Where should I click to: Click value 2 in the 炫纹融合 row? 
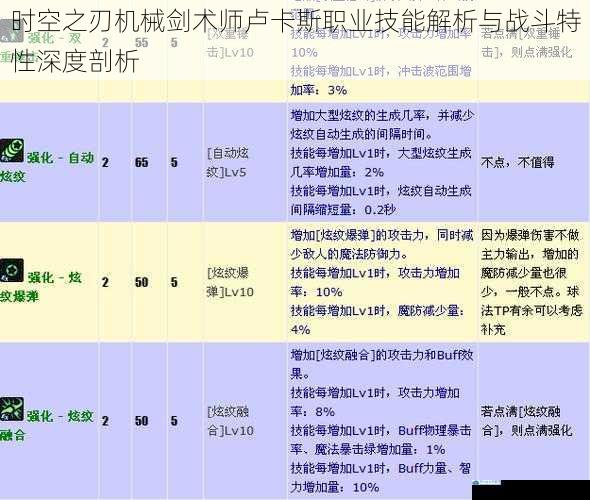(105, 421)
